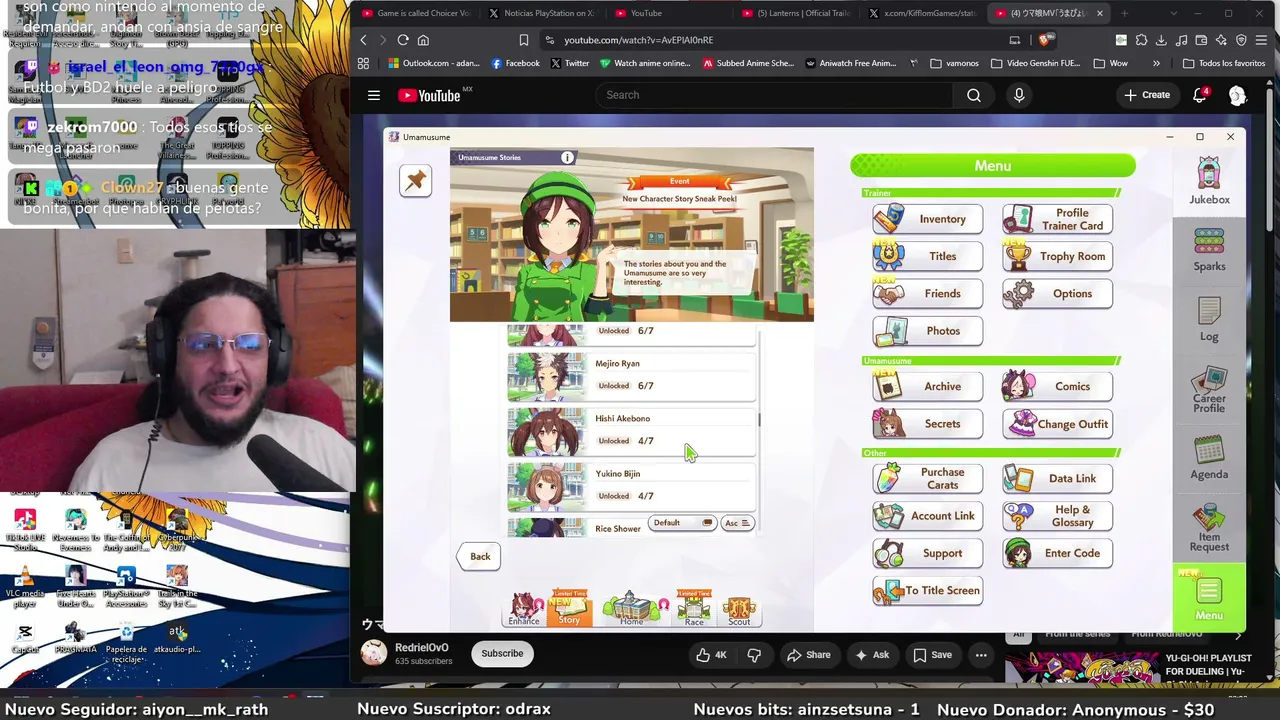1280x720 pixels.
Task: Open Sparks in the game sidebar
Action: 1209,250
